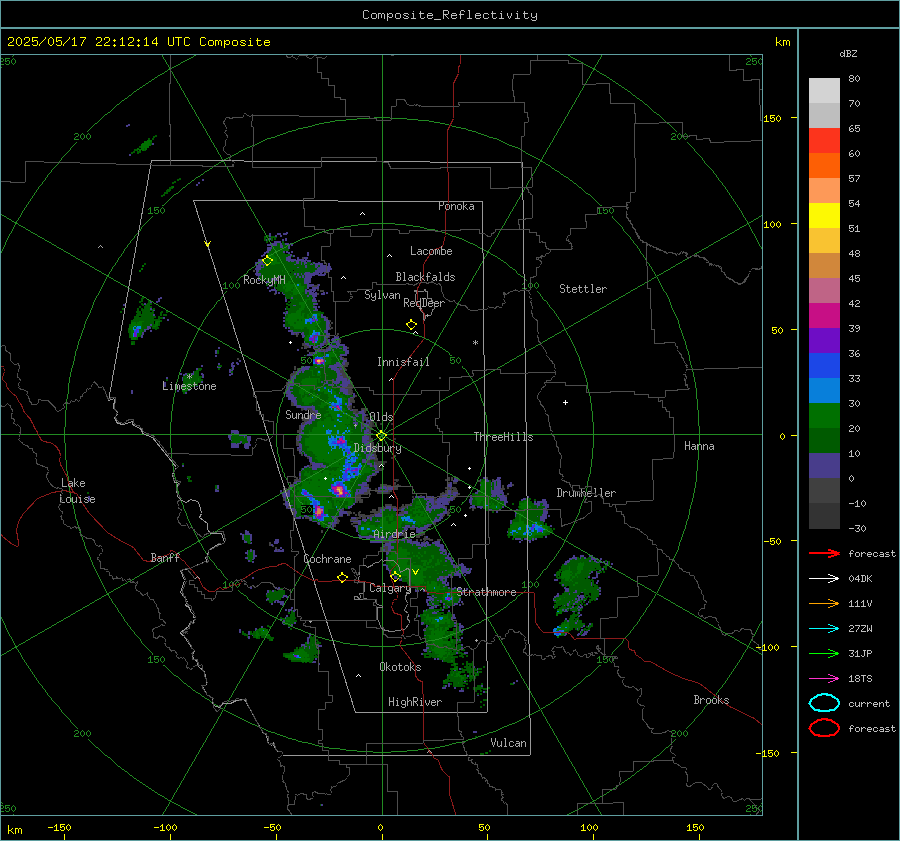Viewport: 900px width, 841px height.
Task: Click the ThreeHills town label
Action: [x=503, y=437]
